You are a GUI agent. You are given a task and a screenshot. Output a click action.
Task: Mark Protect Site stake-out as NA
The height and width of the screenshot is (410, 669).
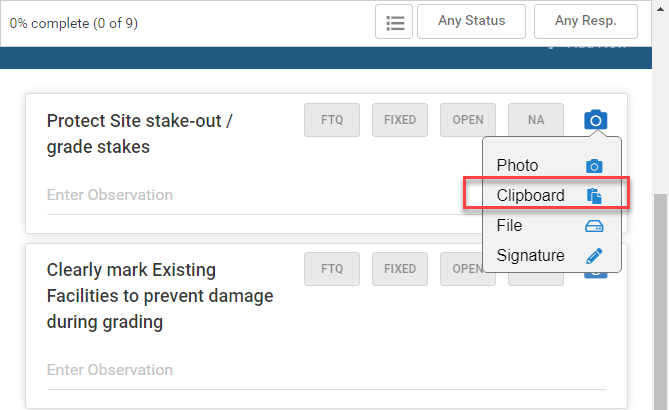click(536, 120)
